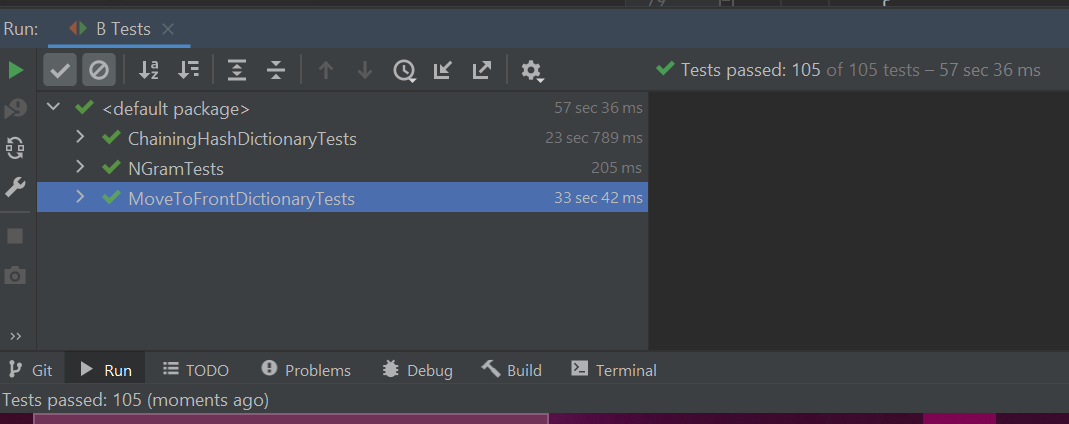Rerun tests with the green play icon
The height and width of the screenshot is (424, 1069).
[16, 70]
